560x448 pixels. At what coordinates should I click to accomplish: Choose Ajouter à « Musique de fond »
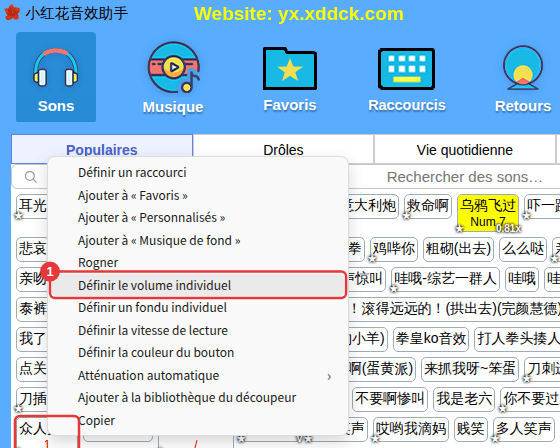[x=198, y=240]
